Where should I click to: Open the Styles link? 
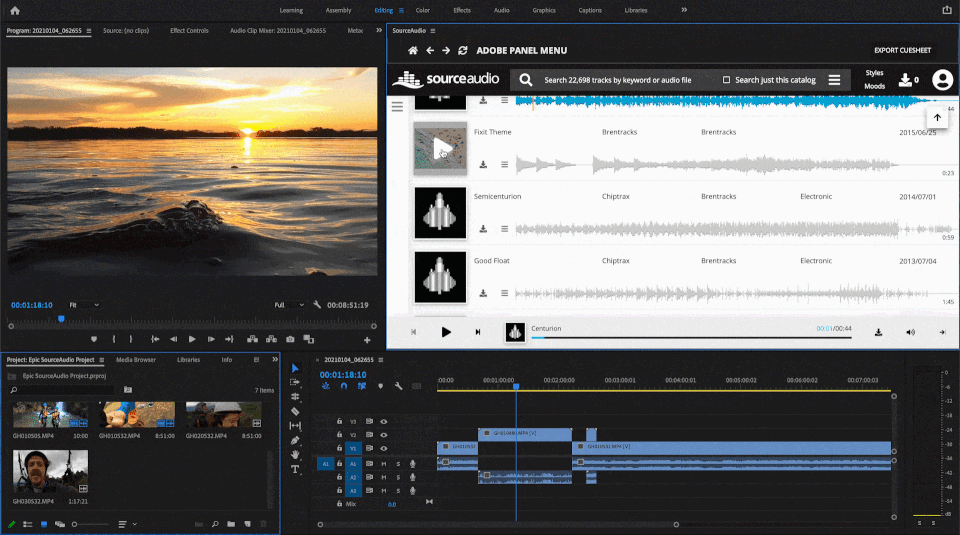point(874,73)
